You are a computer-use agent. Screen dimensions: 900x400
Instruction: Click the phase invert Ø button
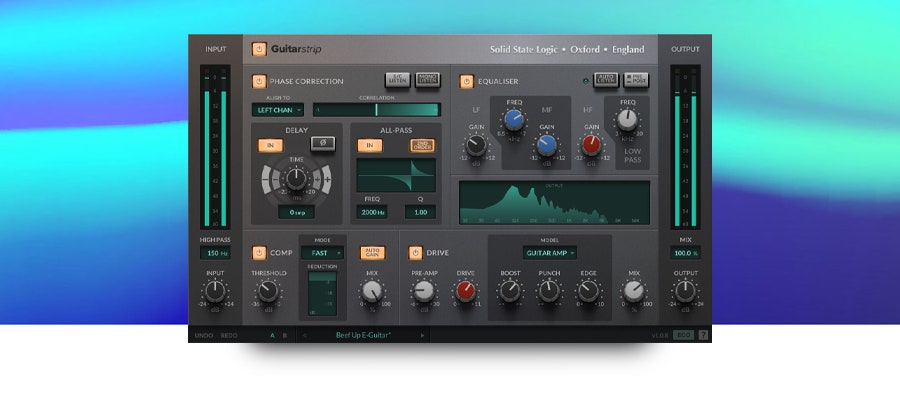(x=324, y=144)
